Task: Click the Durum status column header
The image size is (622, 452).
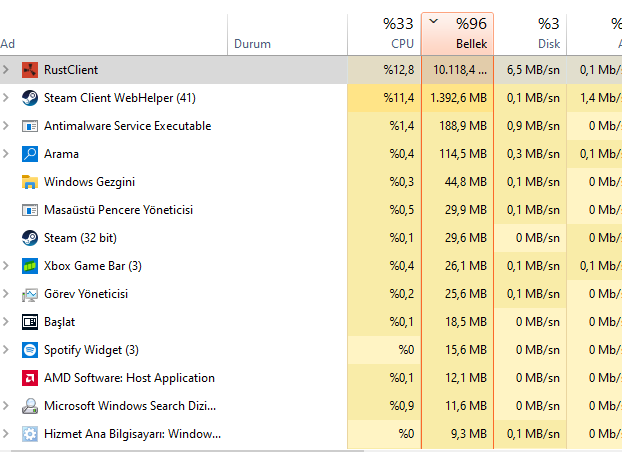Action: pos(252,44)
